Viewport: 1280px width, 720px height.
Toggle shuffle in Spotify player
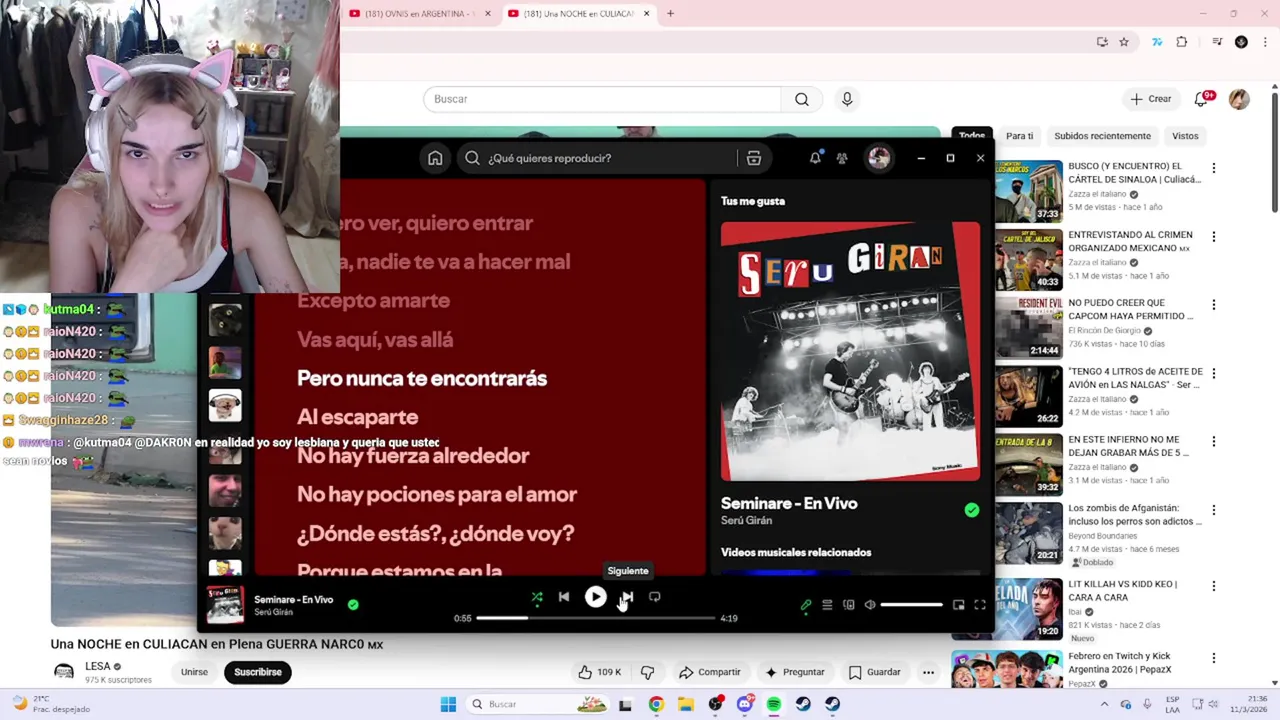(x=537, y=597)
